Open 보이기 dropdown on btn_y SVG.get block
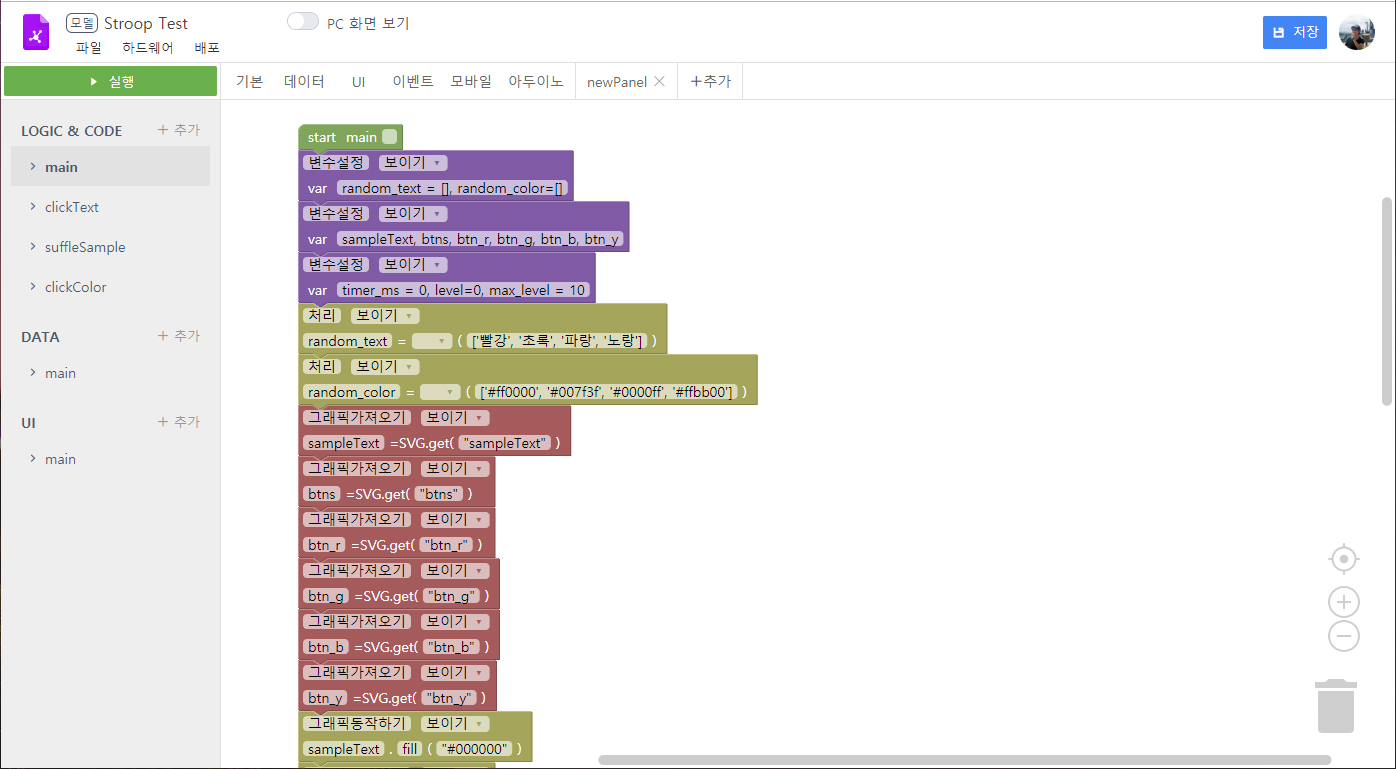The image size is (1396, 769). coord(454,672)
